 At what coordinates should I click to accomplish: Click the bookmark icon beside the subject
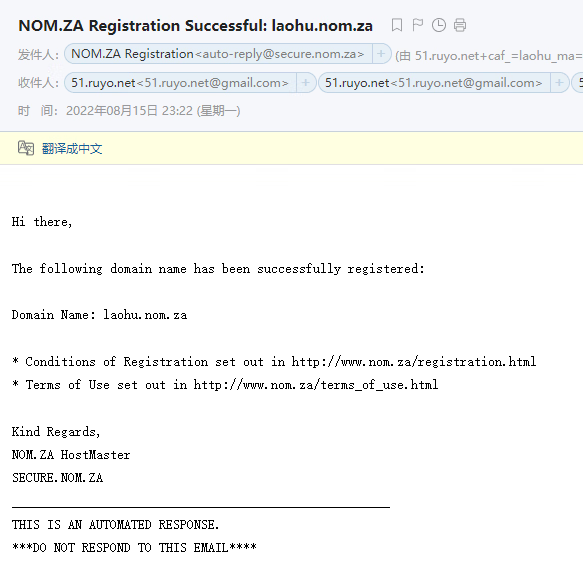pos(397,25)
